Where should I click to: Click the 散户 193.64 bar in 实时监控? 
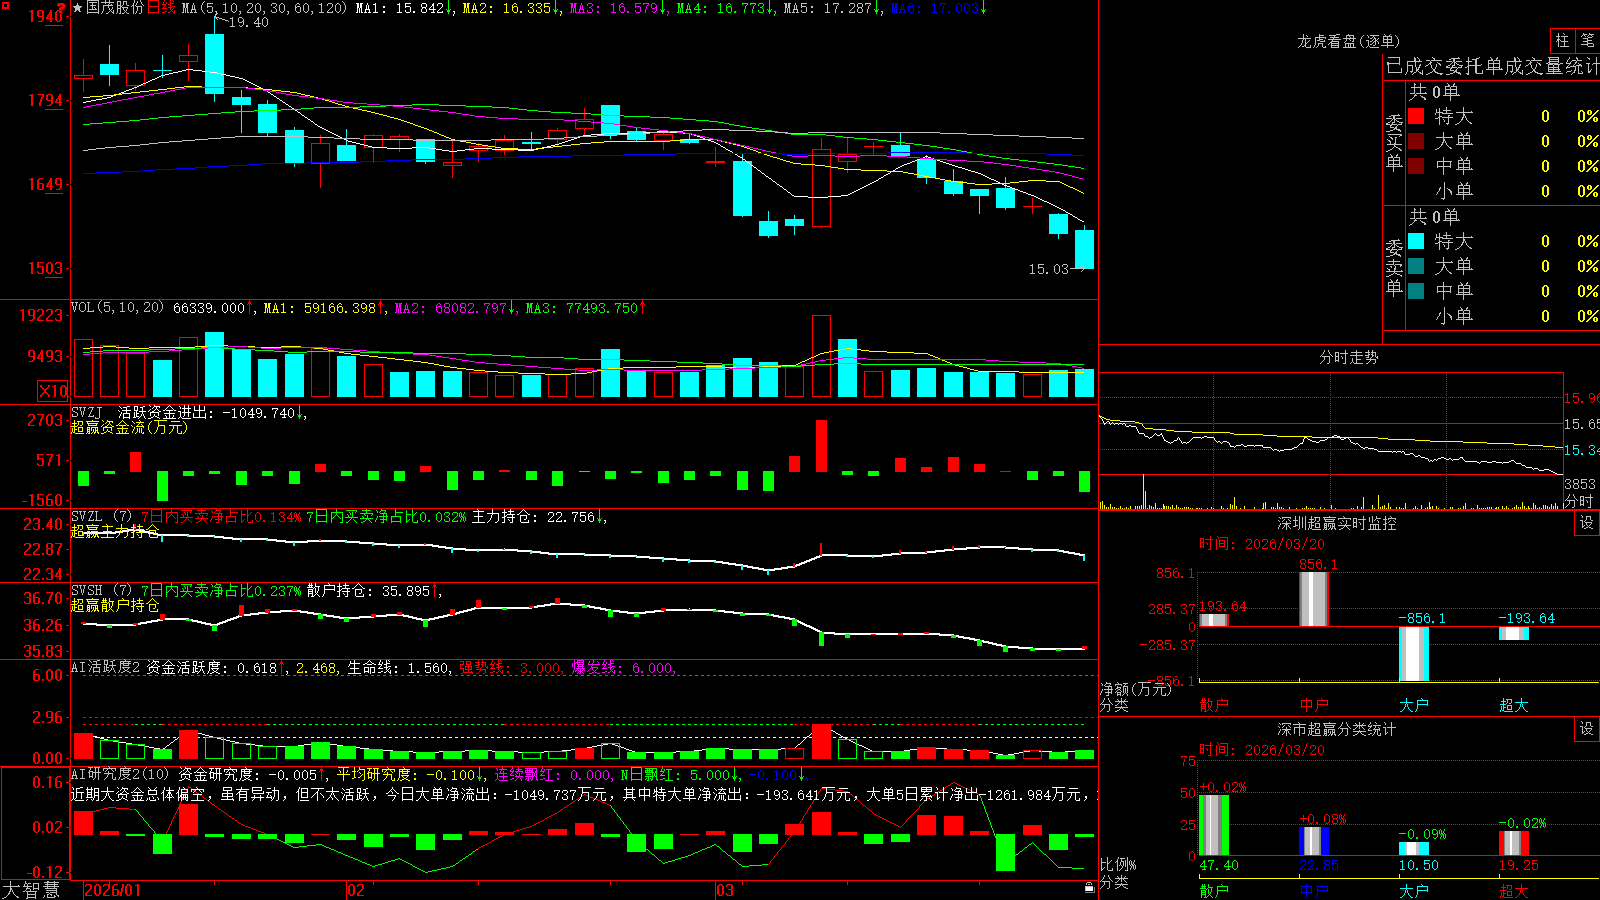(1213, 620)
